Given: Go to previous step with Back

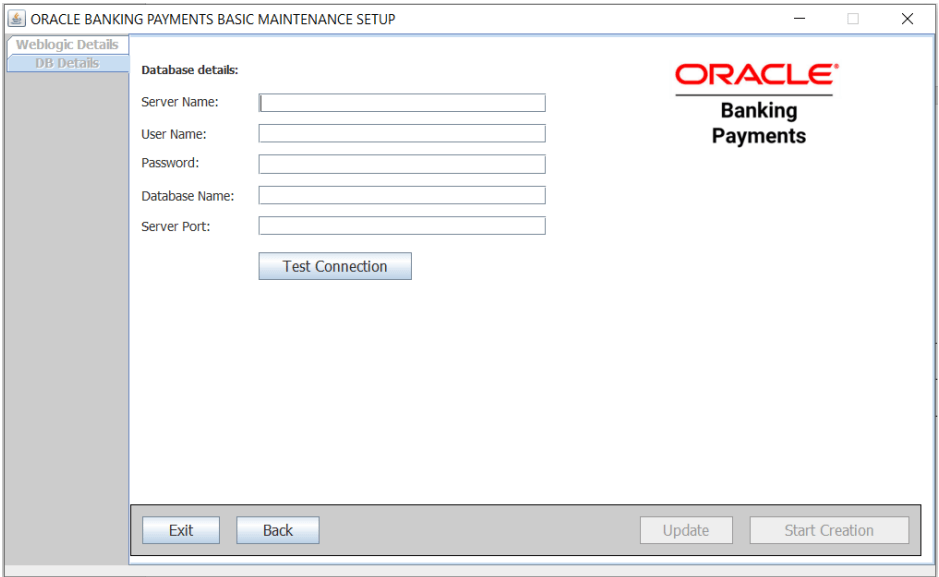Looking at the screenshot, I should click(278, 530).
